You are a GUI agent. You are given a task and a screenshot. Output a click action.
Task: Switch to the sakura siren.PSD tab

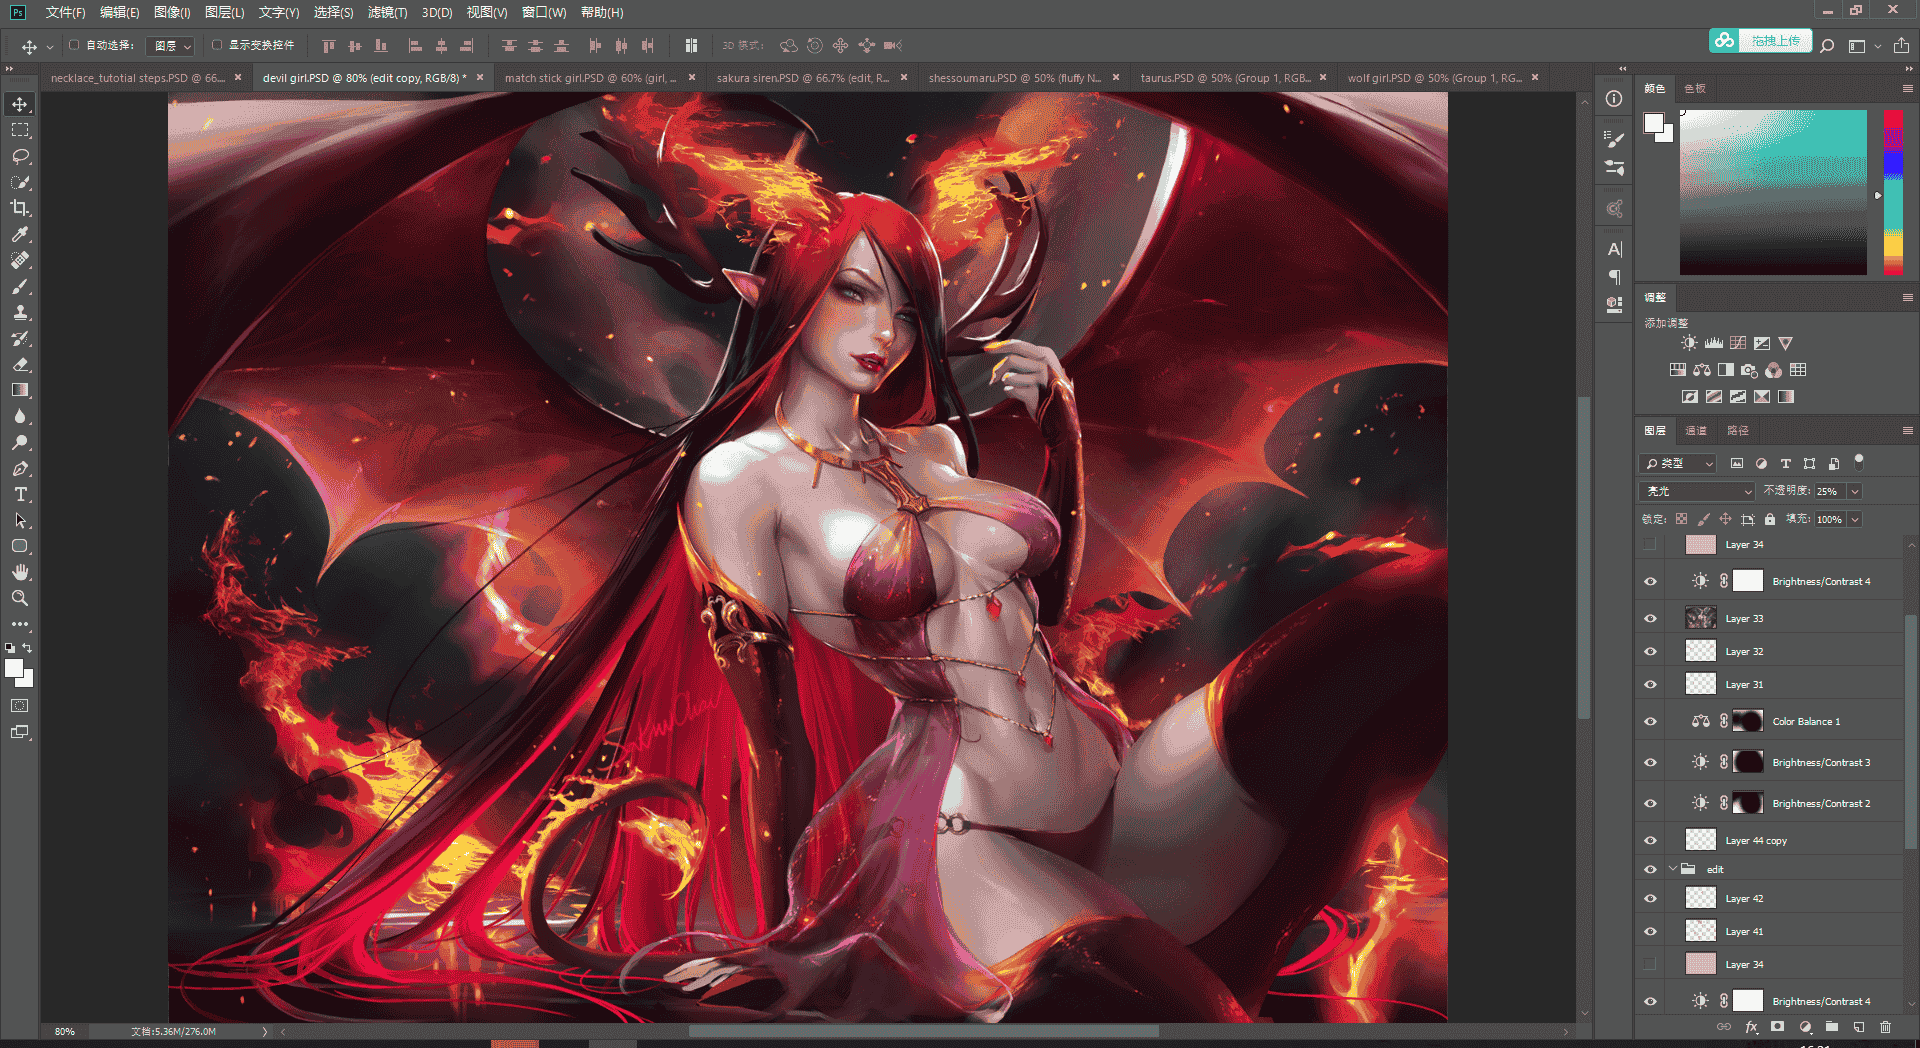[x=803, y=78]
